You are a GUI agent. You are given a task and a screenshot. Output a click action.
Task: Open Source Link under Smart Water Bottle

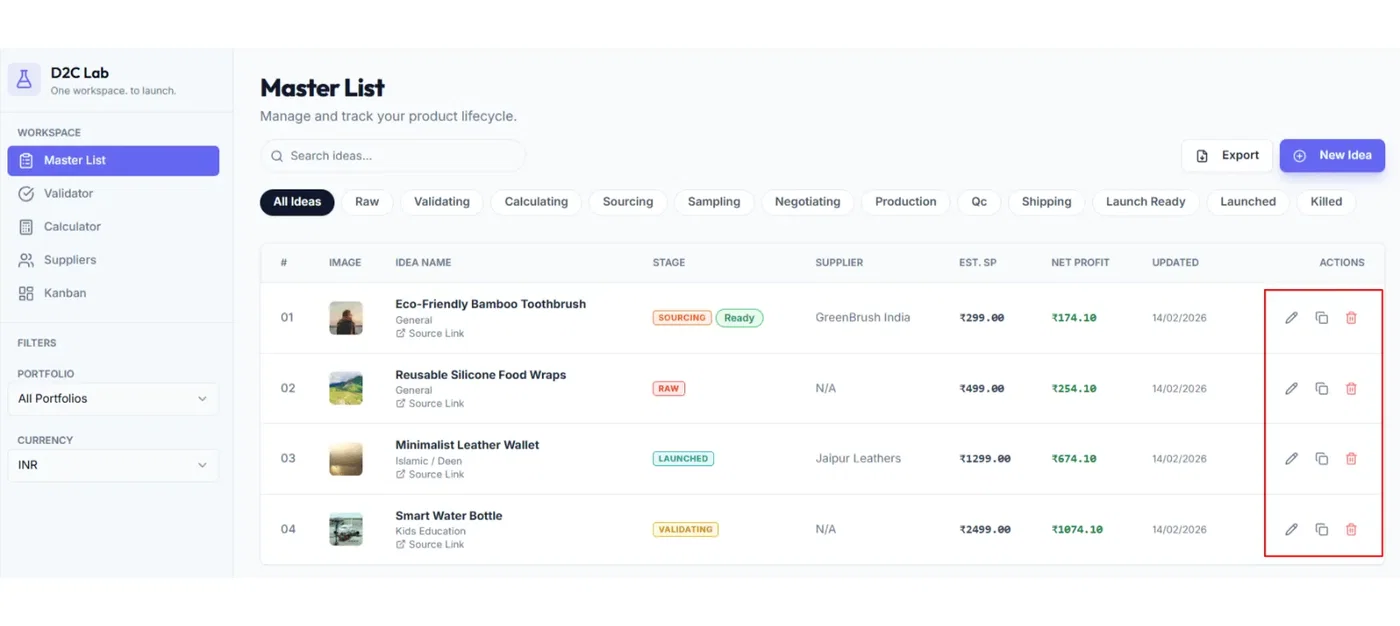tap(436, 544)
